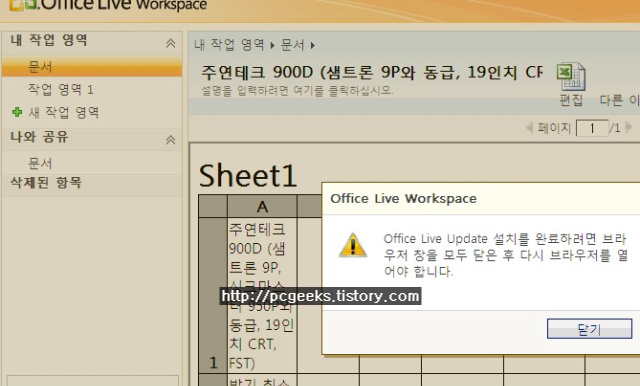Click 내 작업 영역 breadcrumb link
This screenshot has width=640, height=386.
coord(229,45)
